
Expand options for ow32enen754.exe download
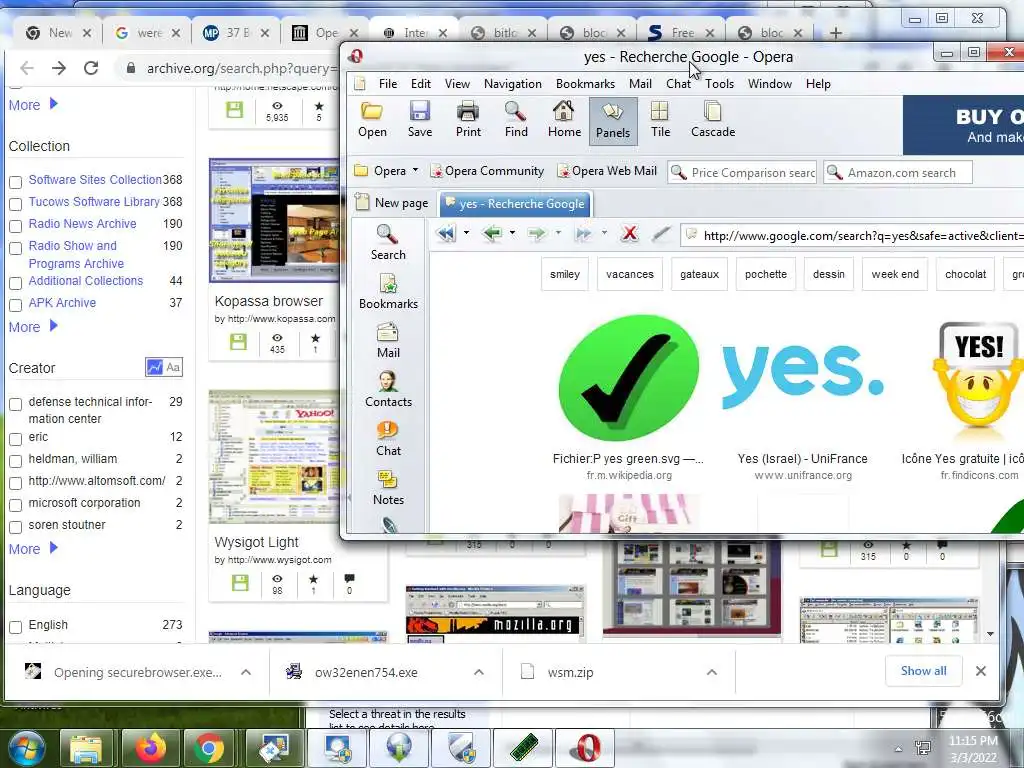[479, 672]
